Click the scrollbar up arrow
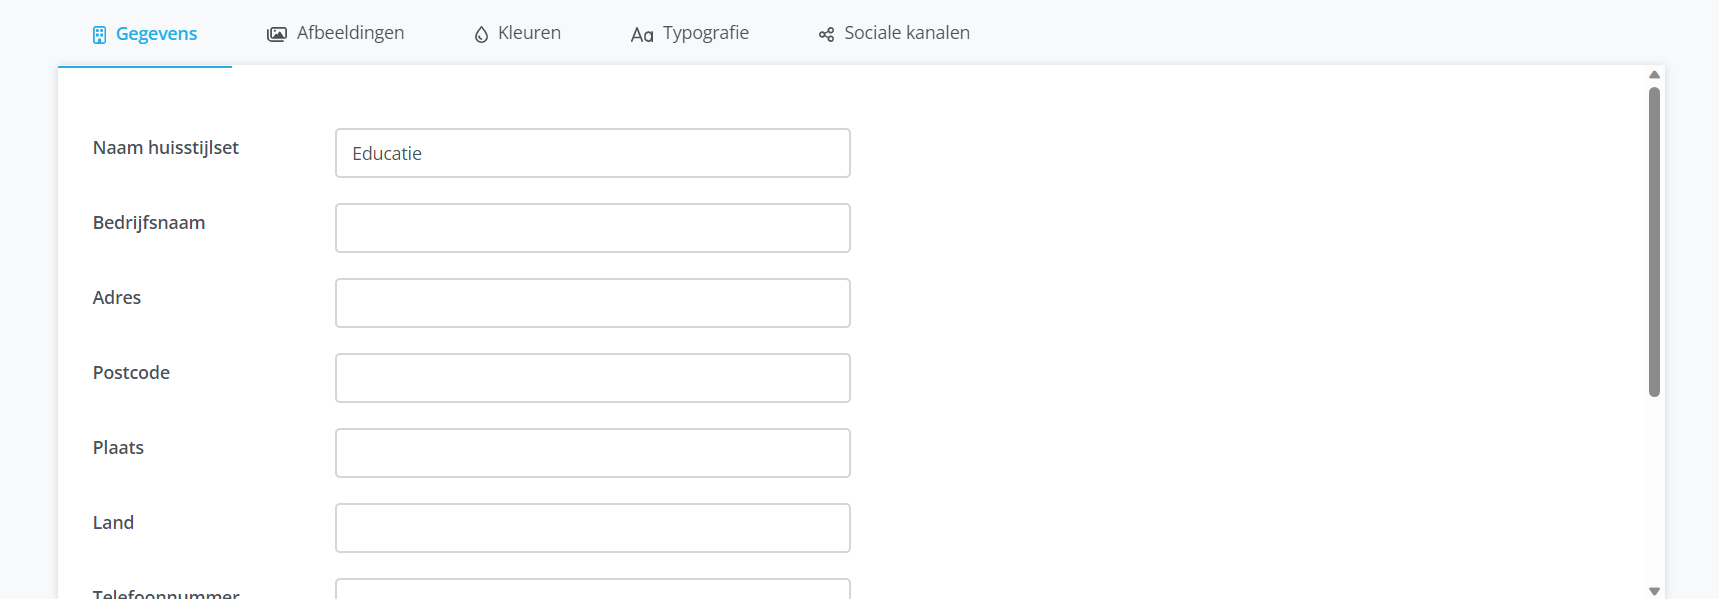Image resolution: width=1719 pixels, height=599 pixels. tap(1654, 73)
